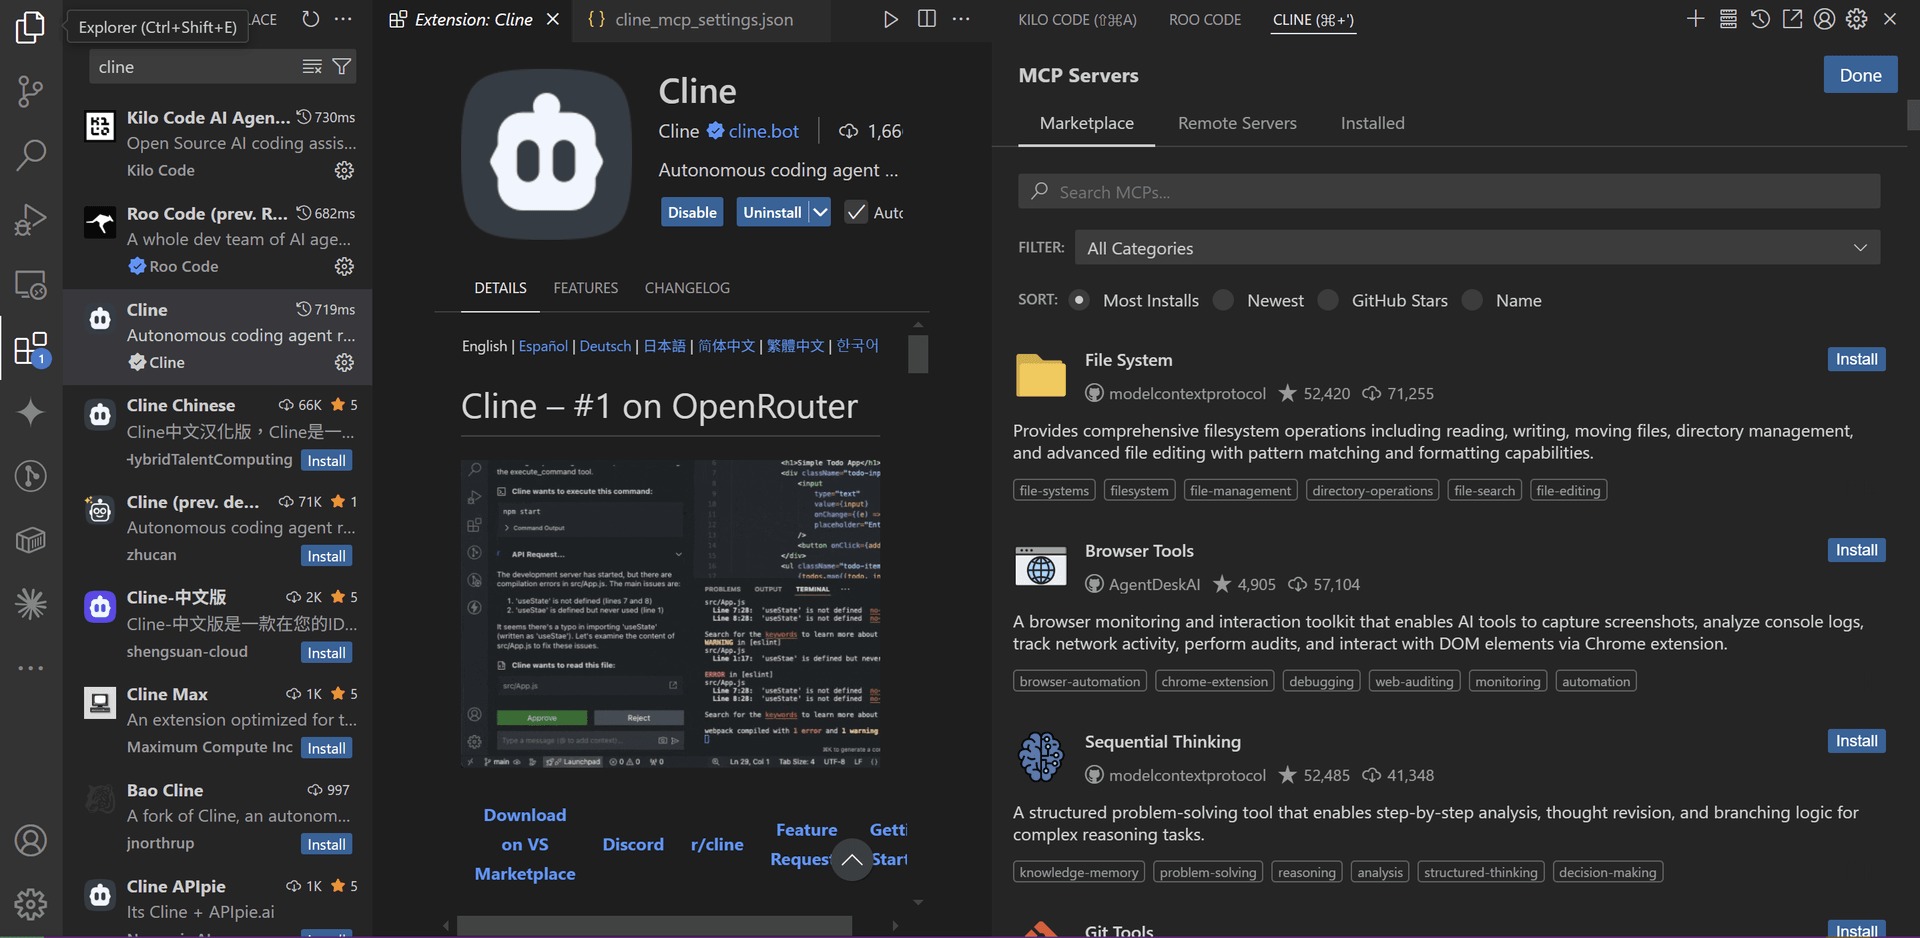Image resolution: width=1920 pixels, height=938 pixels.
Task: Click the README vertical scrollbar thumb
Action: (918, 354)
